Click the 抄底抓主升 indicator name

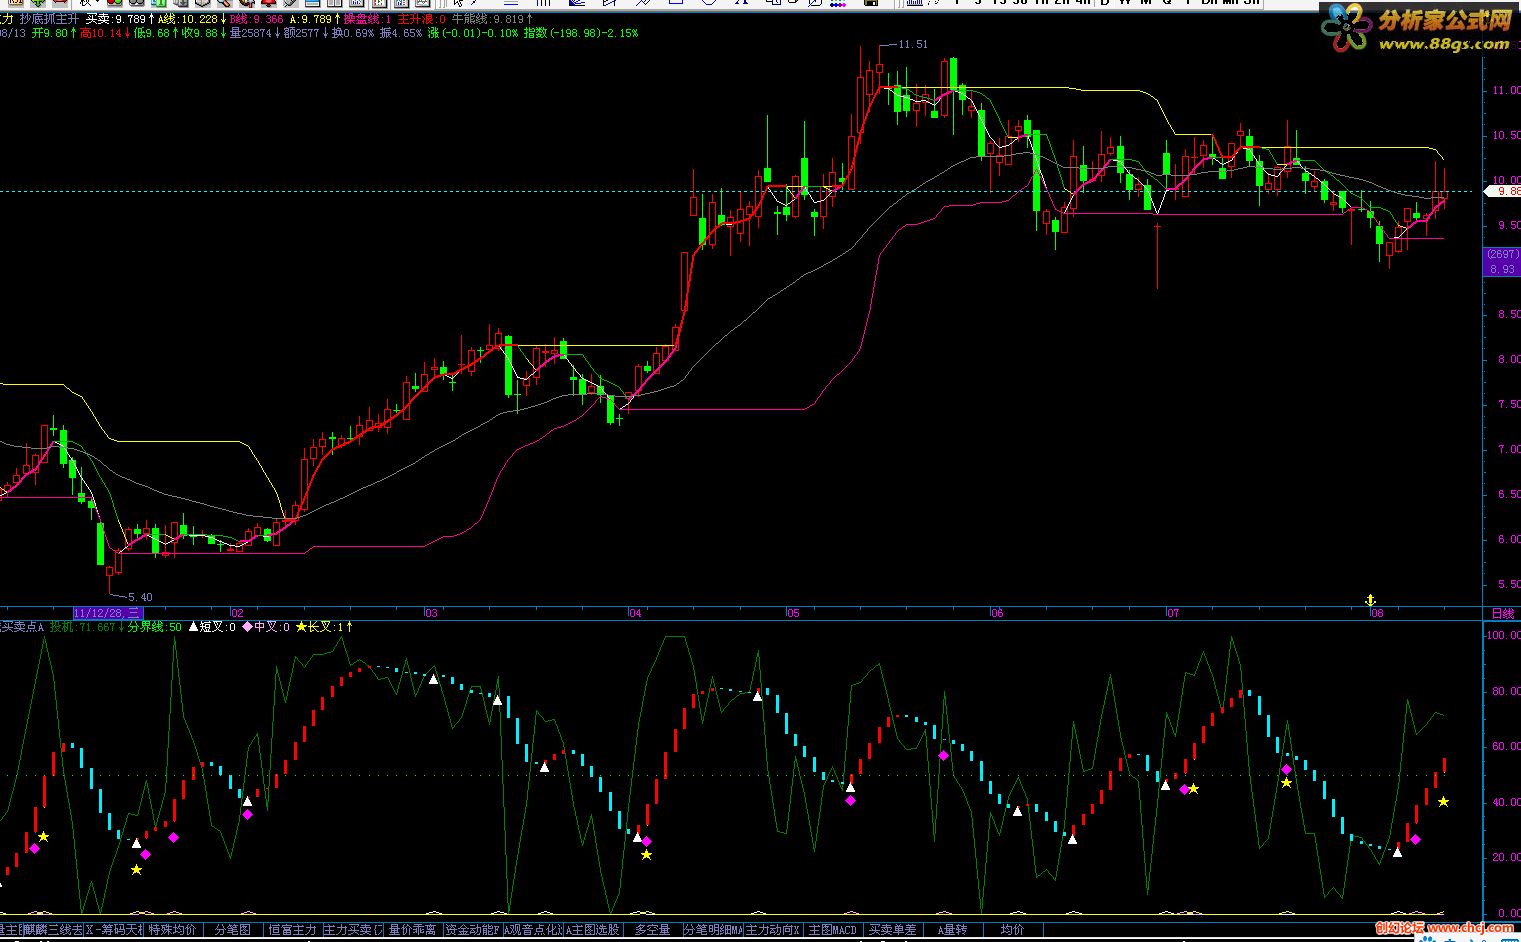tap(49, 19)
